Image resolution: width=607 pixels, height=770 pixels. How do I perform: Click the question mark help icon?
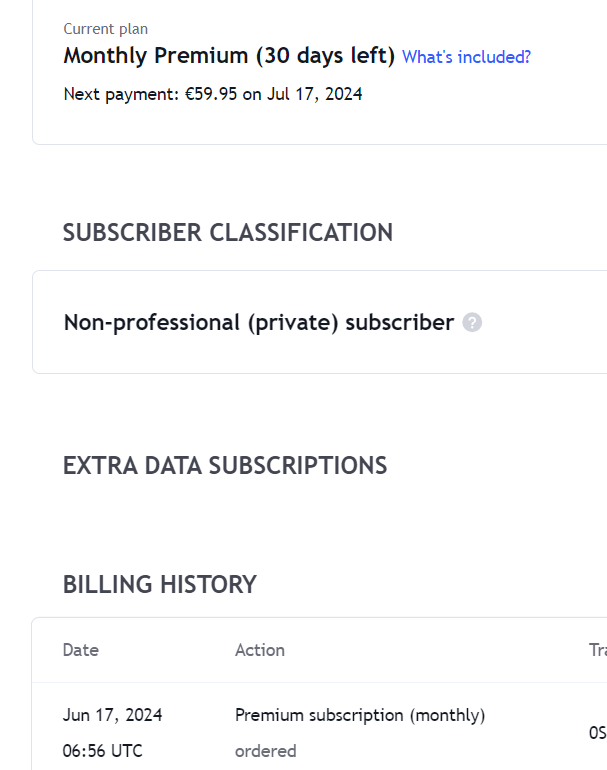472,323
